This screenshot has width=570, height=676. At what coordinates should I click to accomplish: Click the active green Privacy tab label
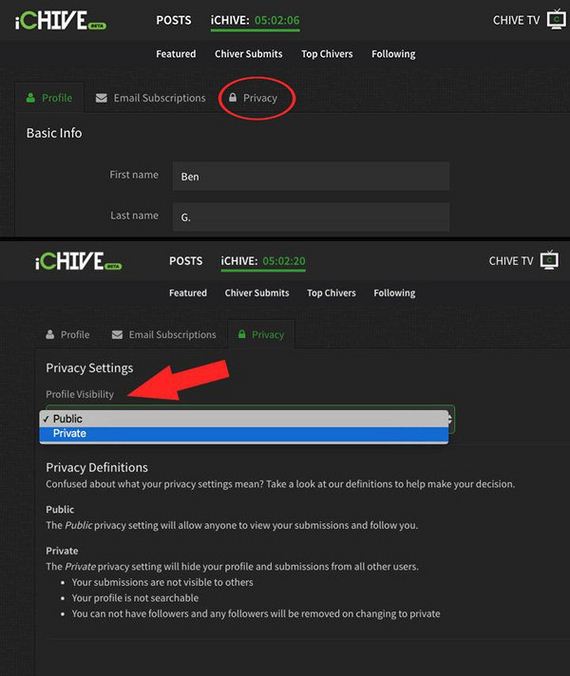pos(268,335)
